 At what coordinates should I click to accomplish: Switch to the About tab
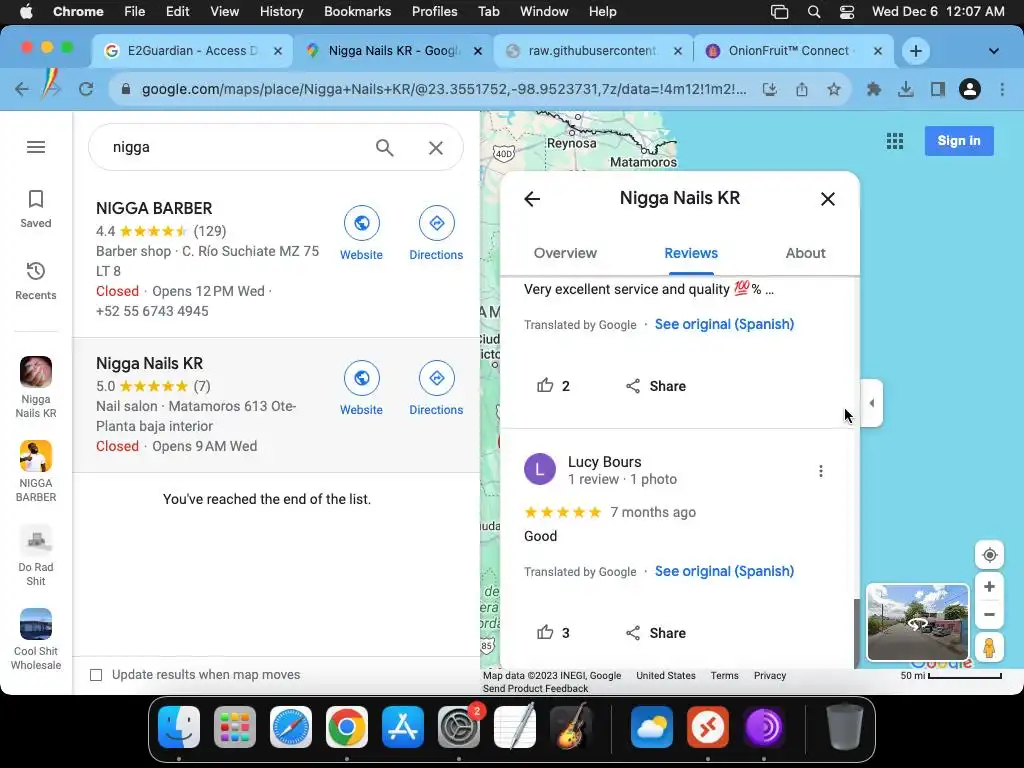tap(805, 253)
